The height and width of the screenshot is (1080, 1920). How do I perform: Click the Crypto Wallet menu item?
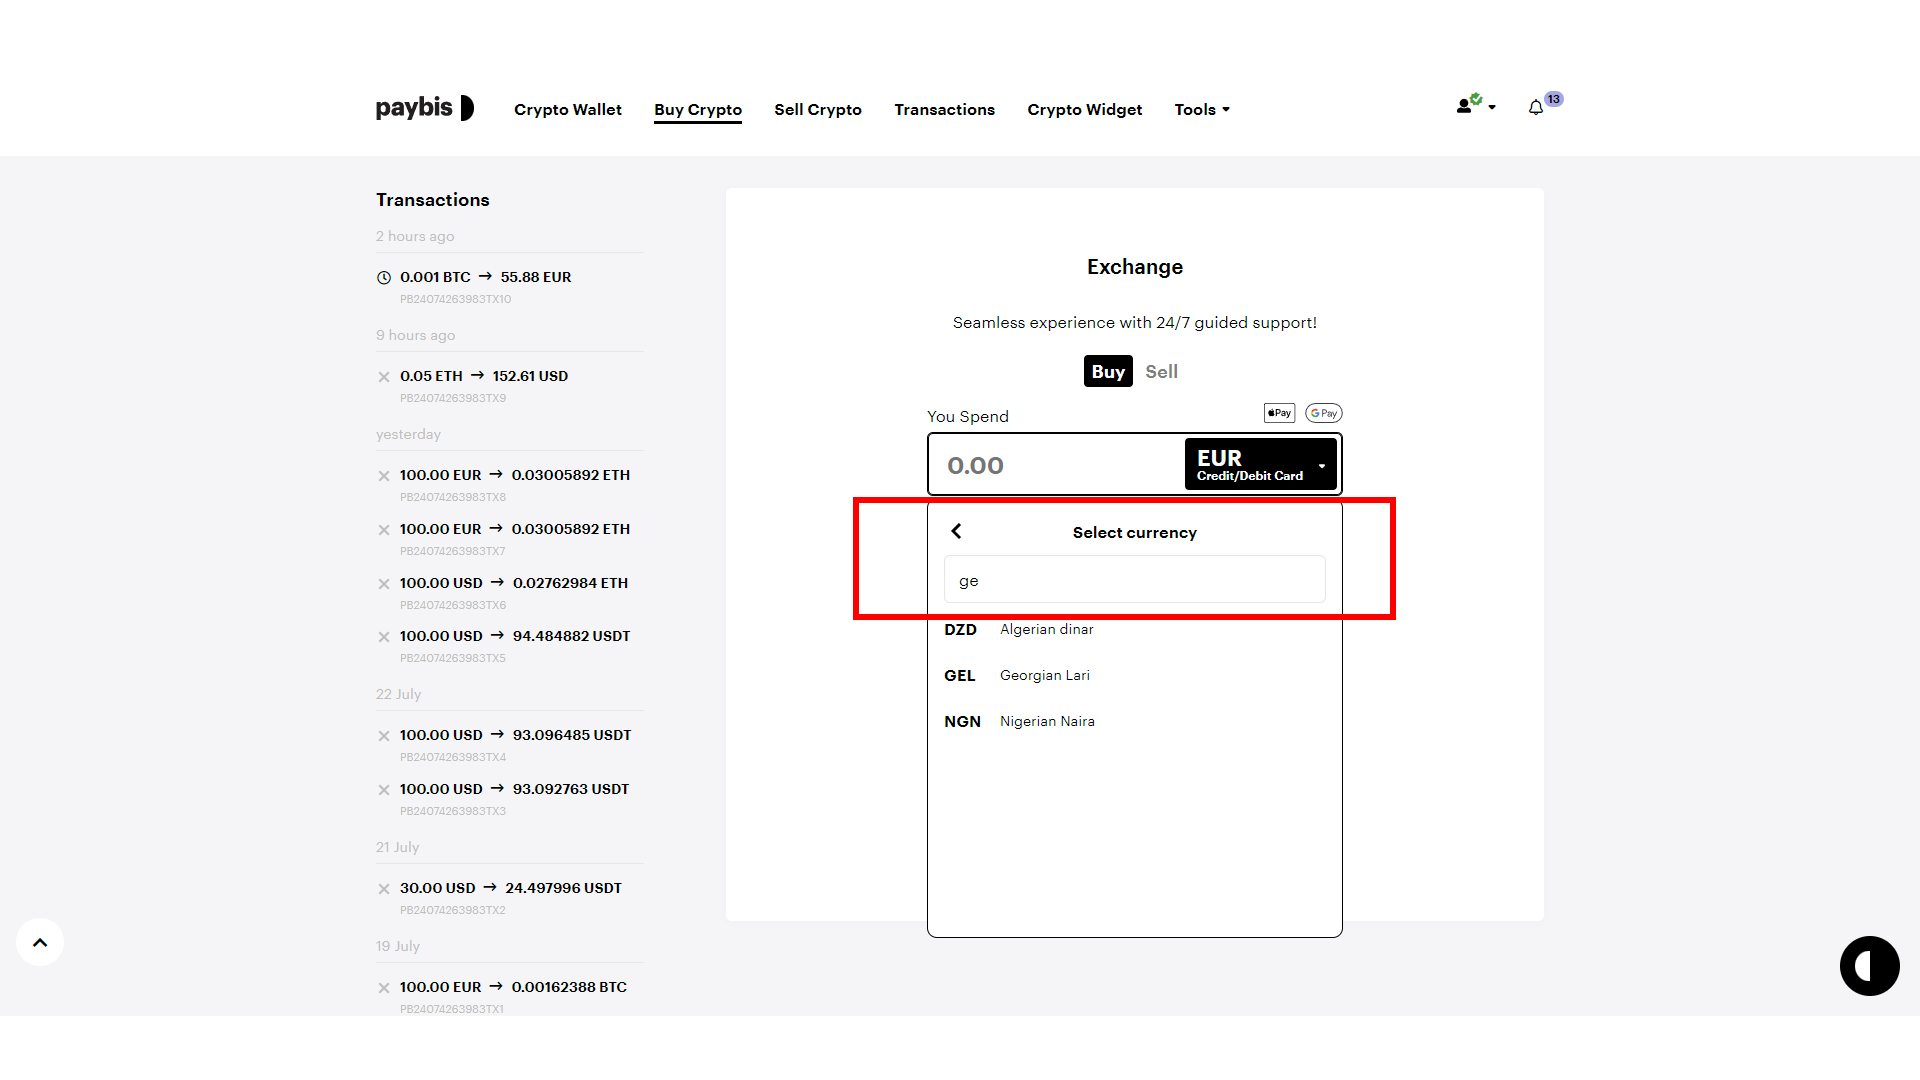tap(568, 108)
